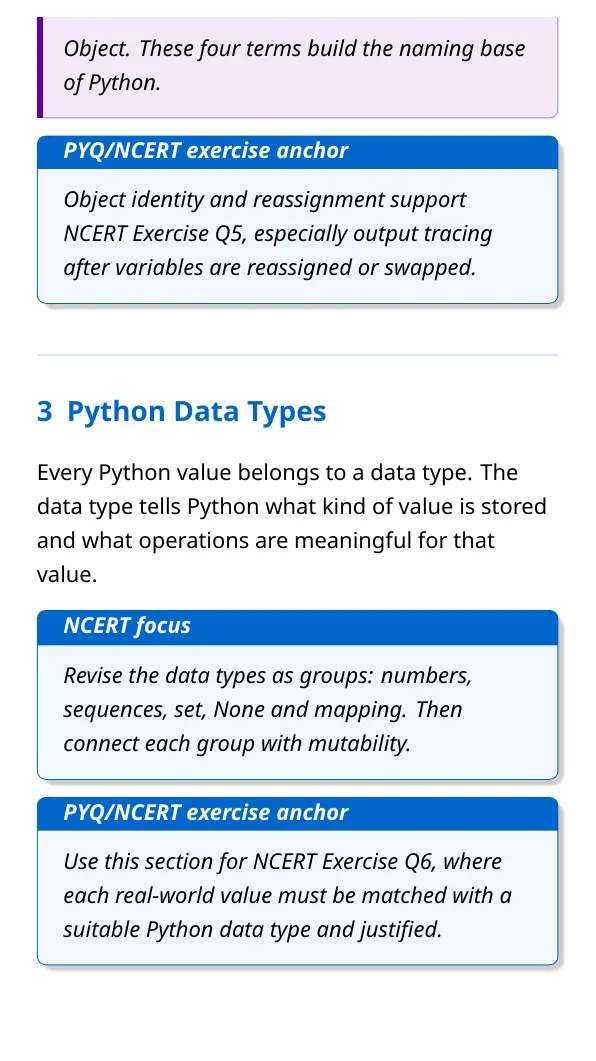This screenshot has height=1061, width=596.
Task: Click the phrase "suitable Python data type and justified"
Action: [x=251, y=929]
